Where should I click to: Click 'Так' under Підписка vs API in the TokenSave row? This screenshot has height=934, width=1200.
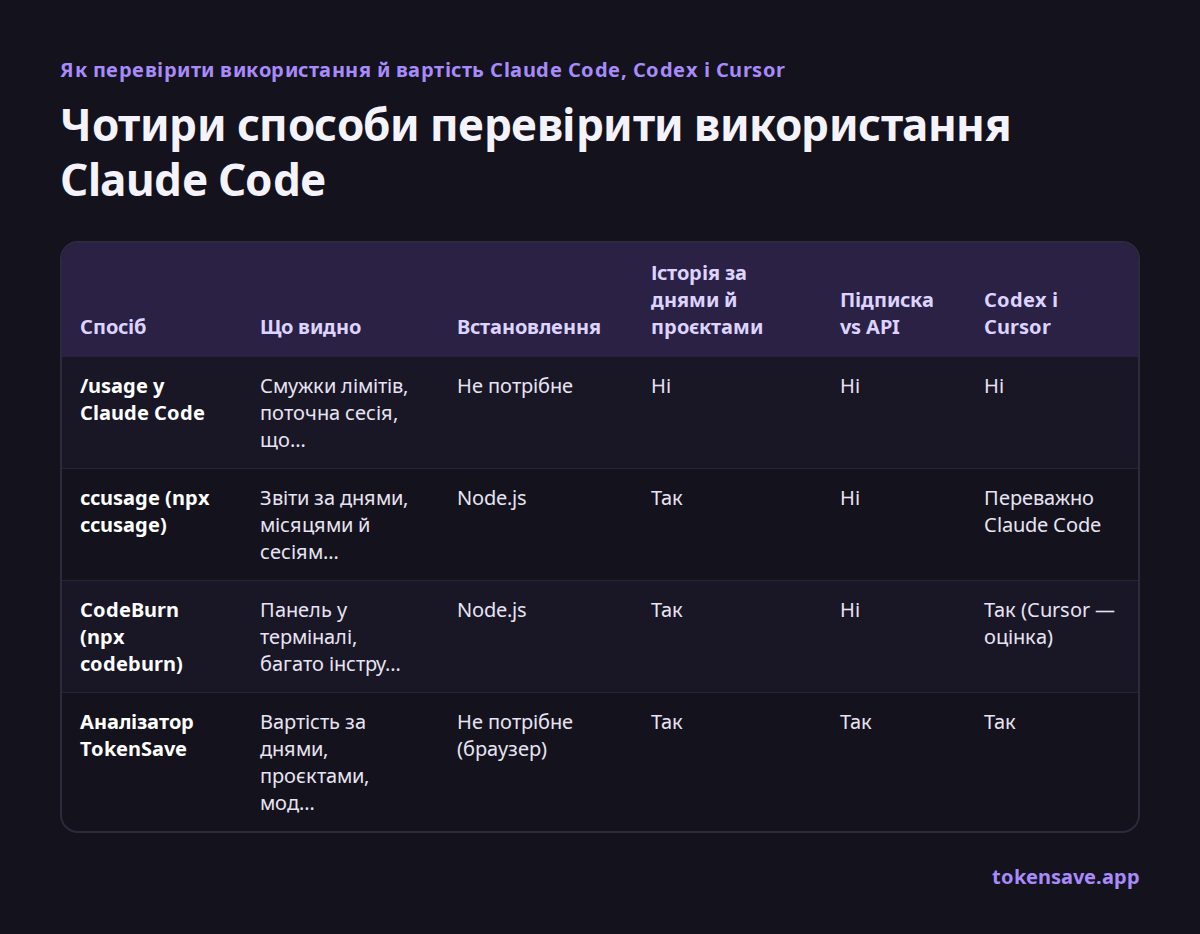(856, 722)
